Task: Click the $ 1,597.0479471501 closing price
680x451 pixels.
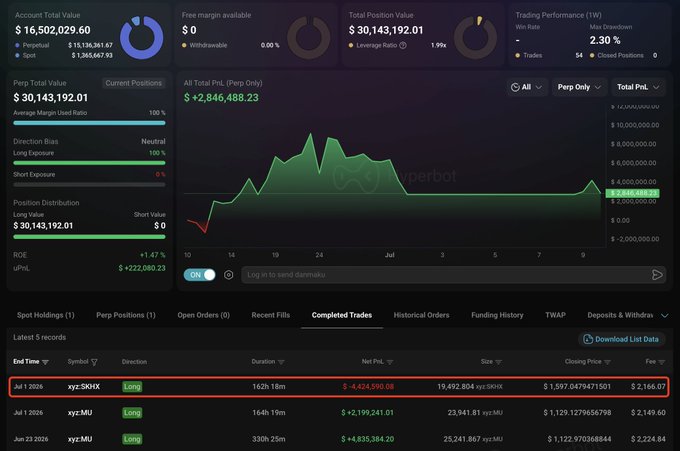Action: pos(577,386)
